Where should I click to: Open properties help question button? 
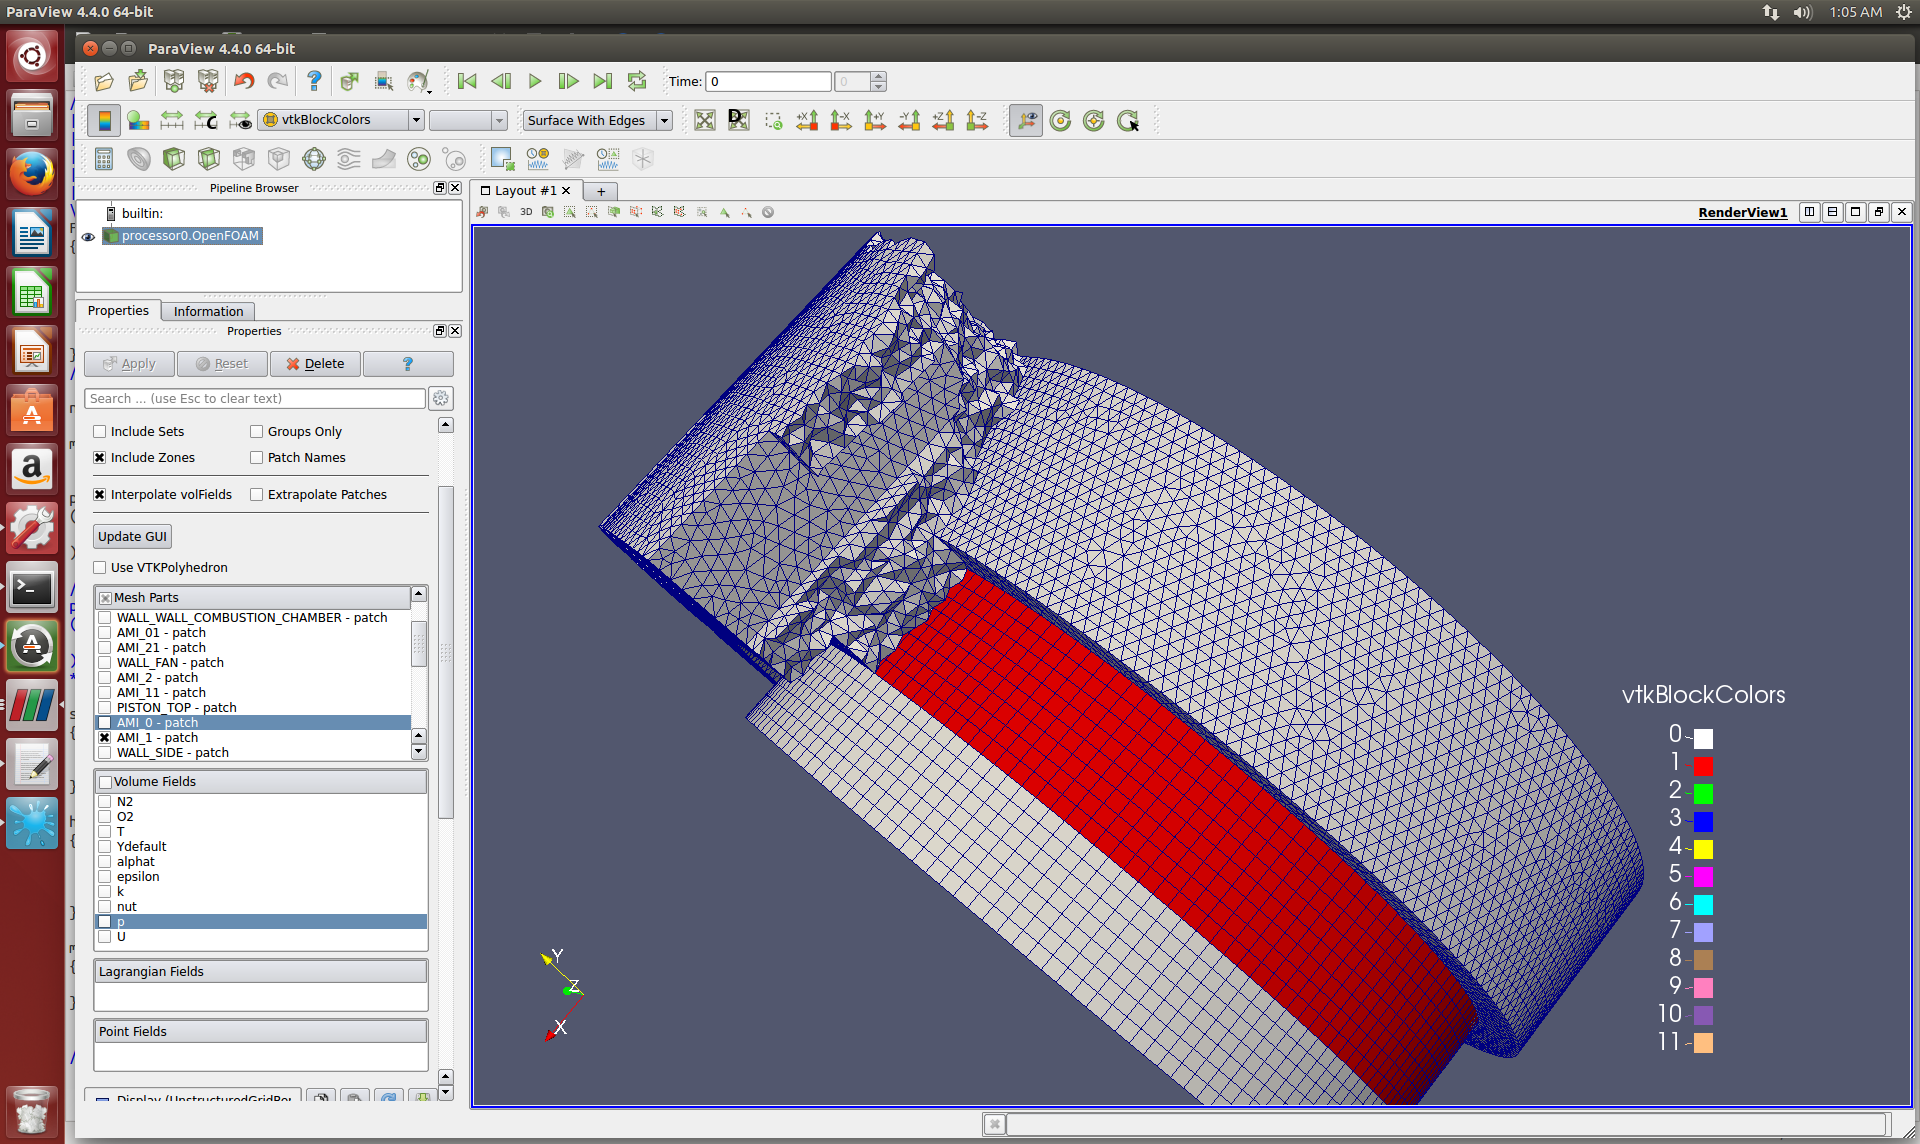tap(408, 364)
